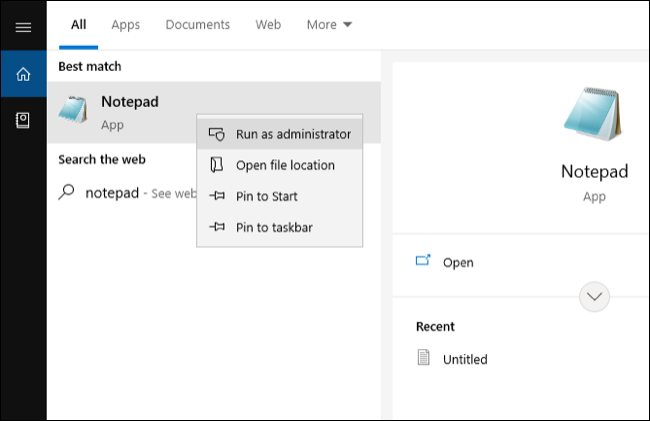This screenshot has height=421, width=650.
Task: Open the Untitled recent file
Action: pos(464,359)
